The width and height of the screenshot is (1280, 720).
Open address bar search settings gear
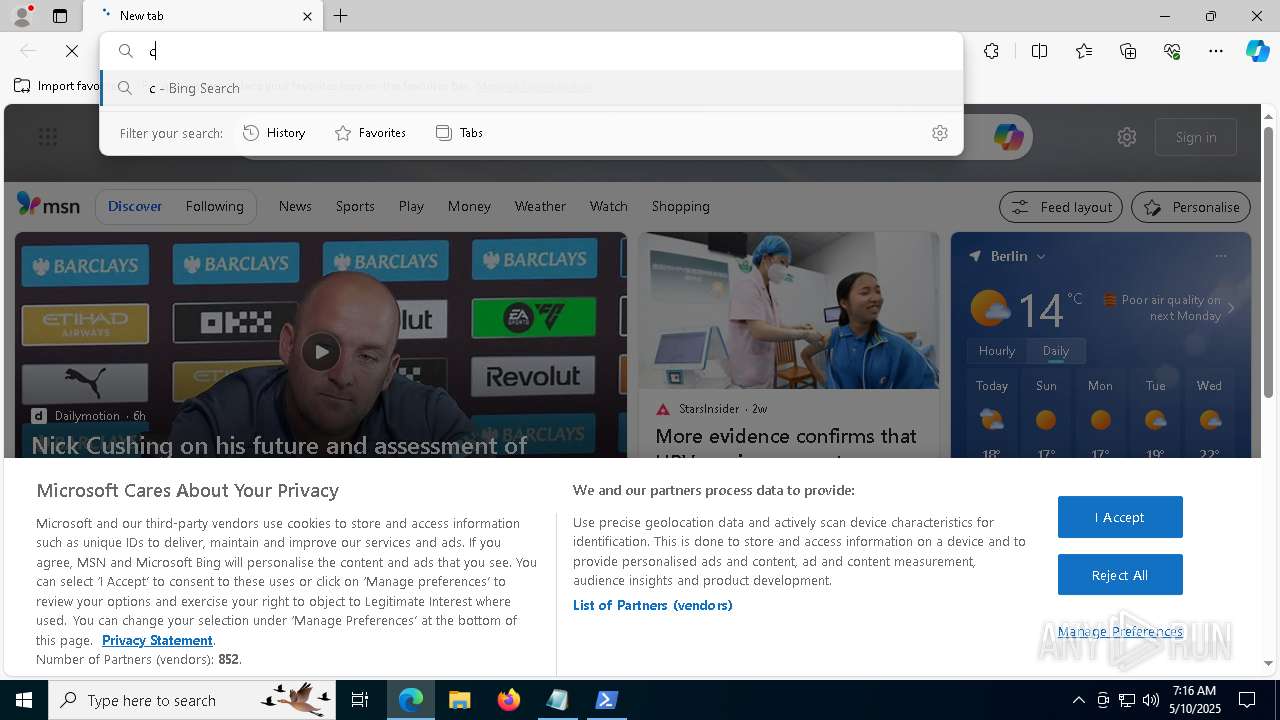point(940,133)
